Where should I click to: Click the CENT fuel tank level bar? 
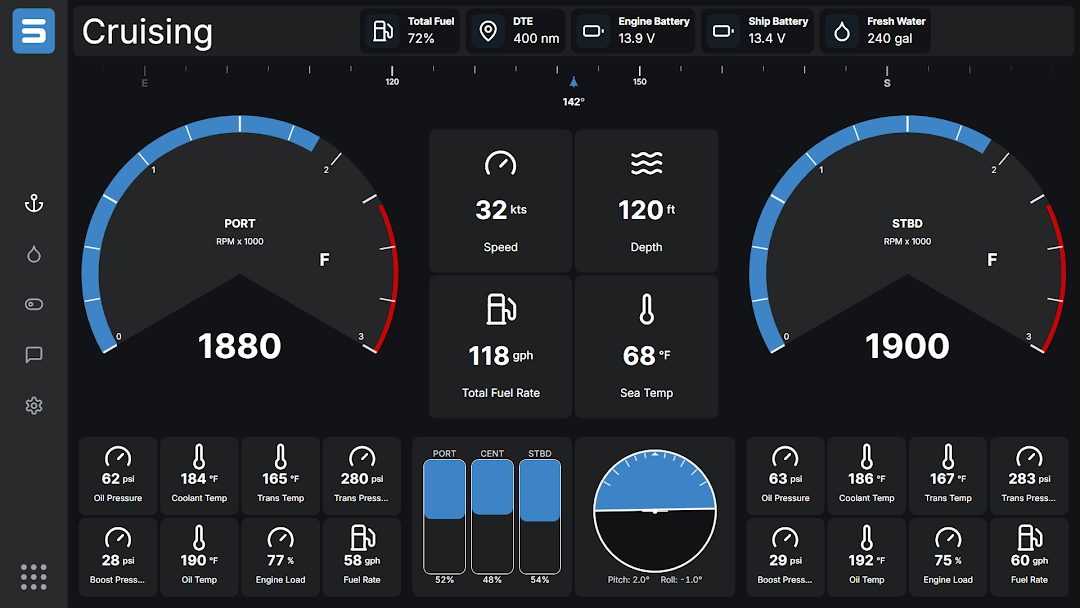click(492, 516)
